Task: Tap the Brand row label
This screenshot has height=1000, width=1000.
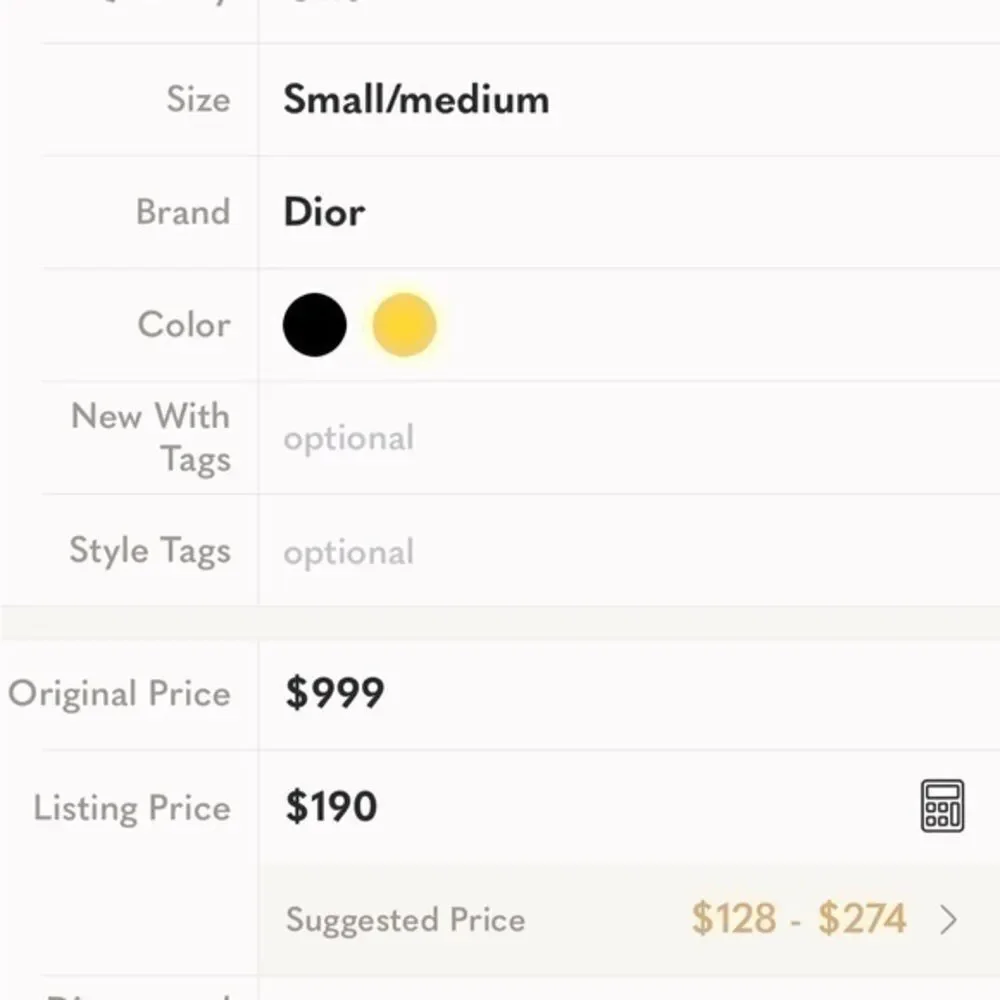Action: point(183,212)
